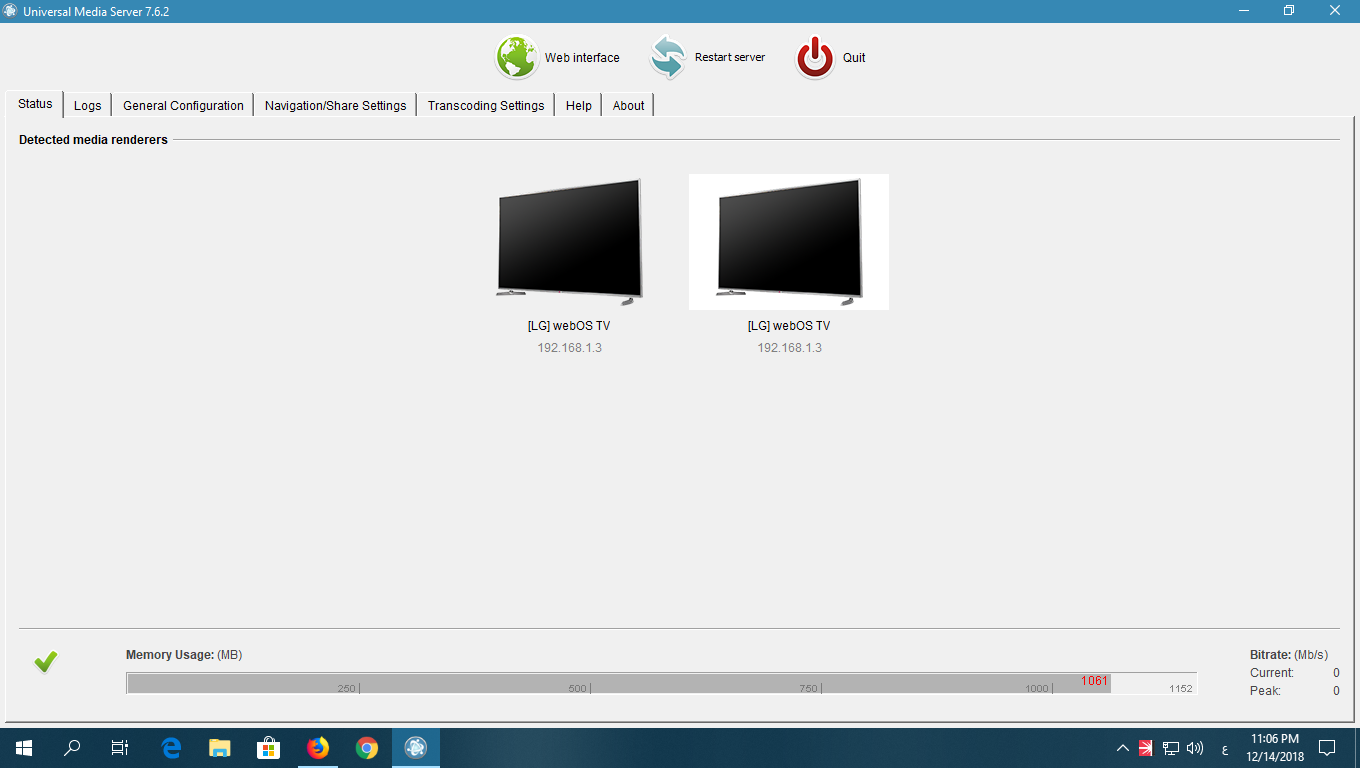Click the memory usage progress bar
Screen dimensions: 1360x768
[661, 683]
